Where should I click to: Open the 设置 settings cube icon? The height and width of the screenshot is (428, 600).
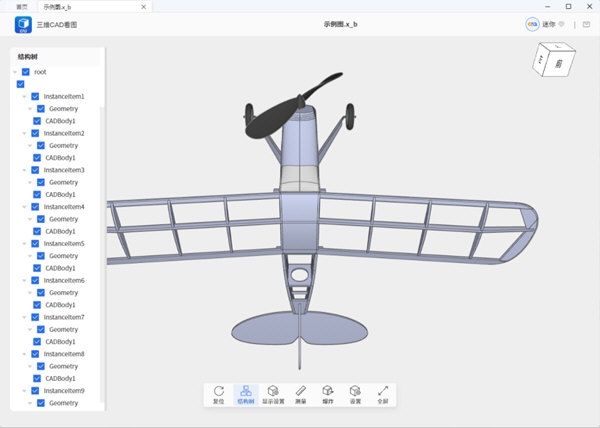click(x=355, y=394)
